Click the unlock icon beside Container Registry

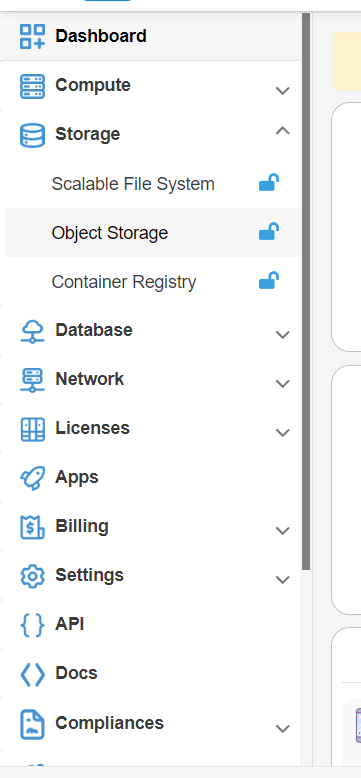click(269, 280)
